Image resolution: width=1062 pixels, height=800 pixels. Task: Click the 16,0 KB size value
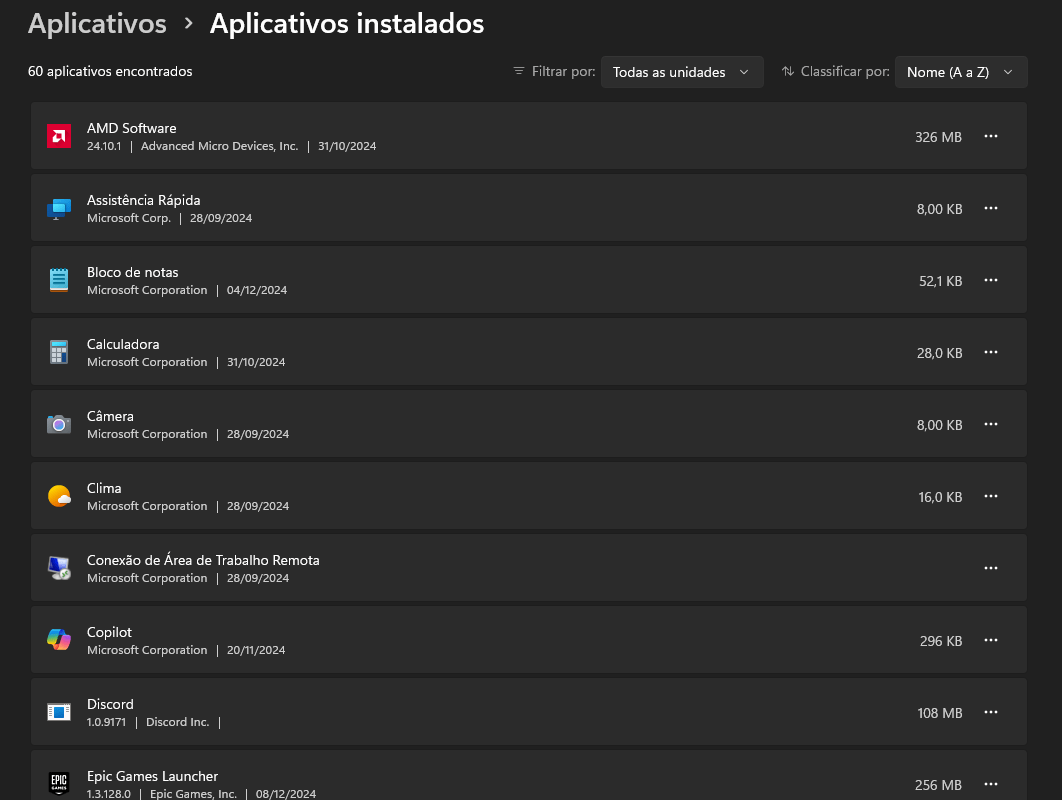[940, 497]
